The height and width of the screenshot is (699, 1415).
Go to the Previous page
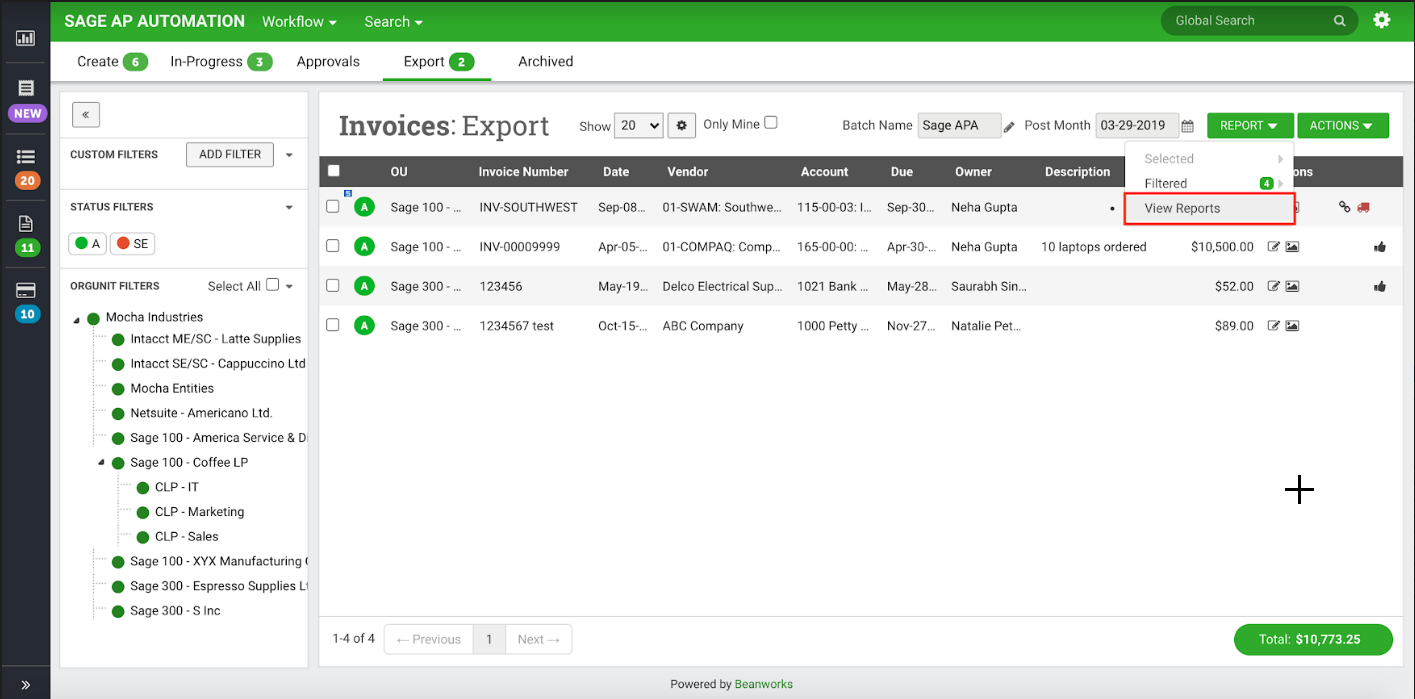click(428, 639)
